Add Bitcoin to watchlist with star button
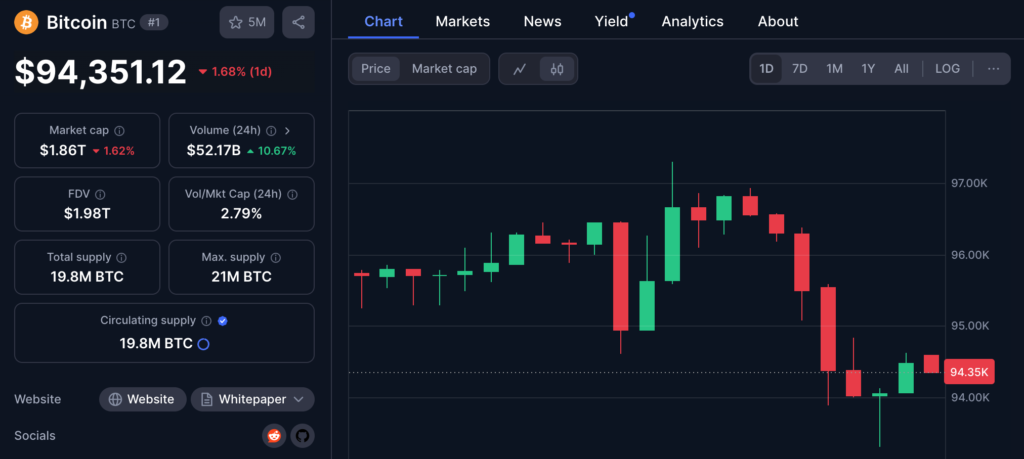Image resolution: width=1024 pixels, height=459 pixels. point(246,22)
